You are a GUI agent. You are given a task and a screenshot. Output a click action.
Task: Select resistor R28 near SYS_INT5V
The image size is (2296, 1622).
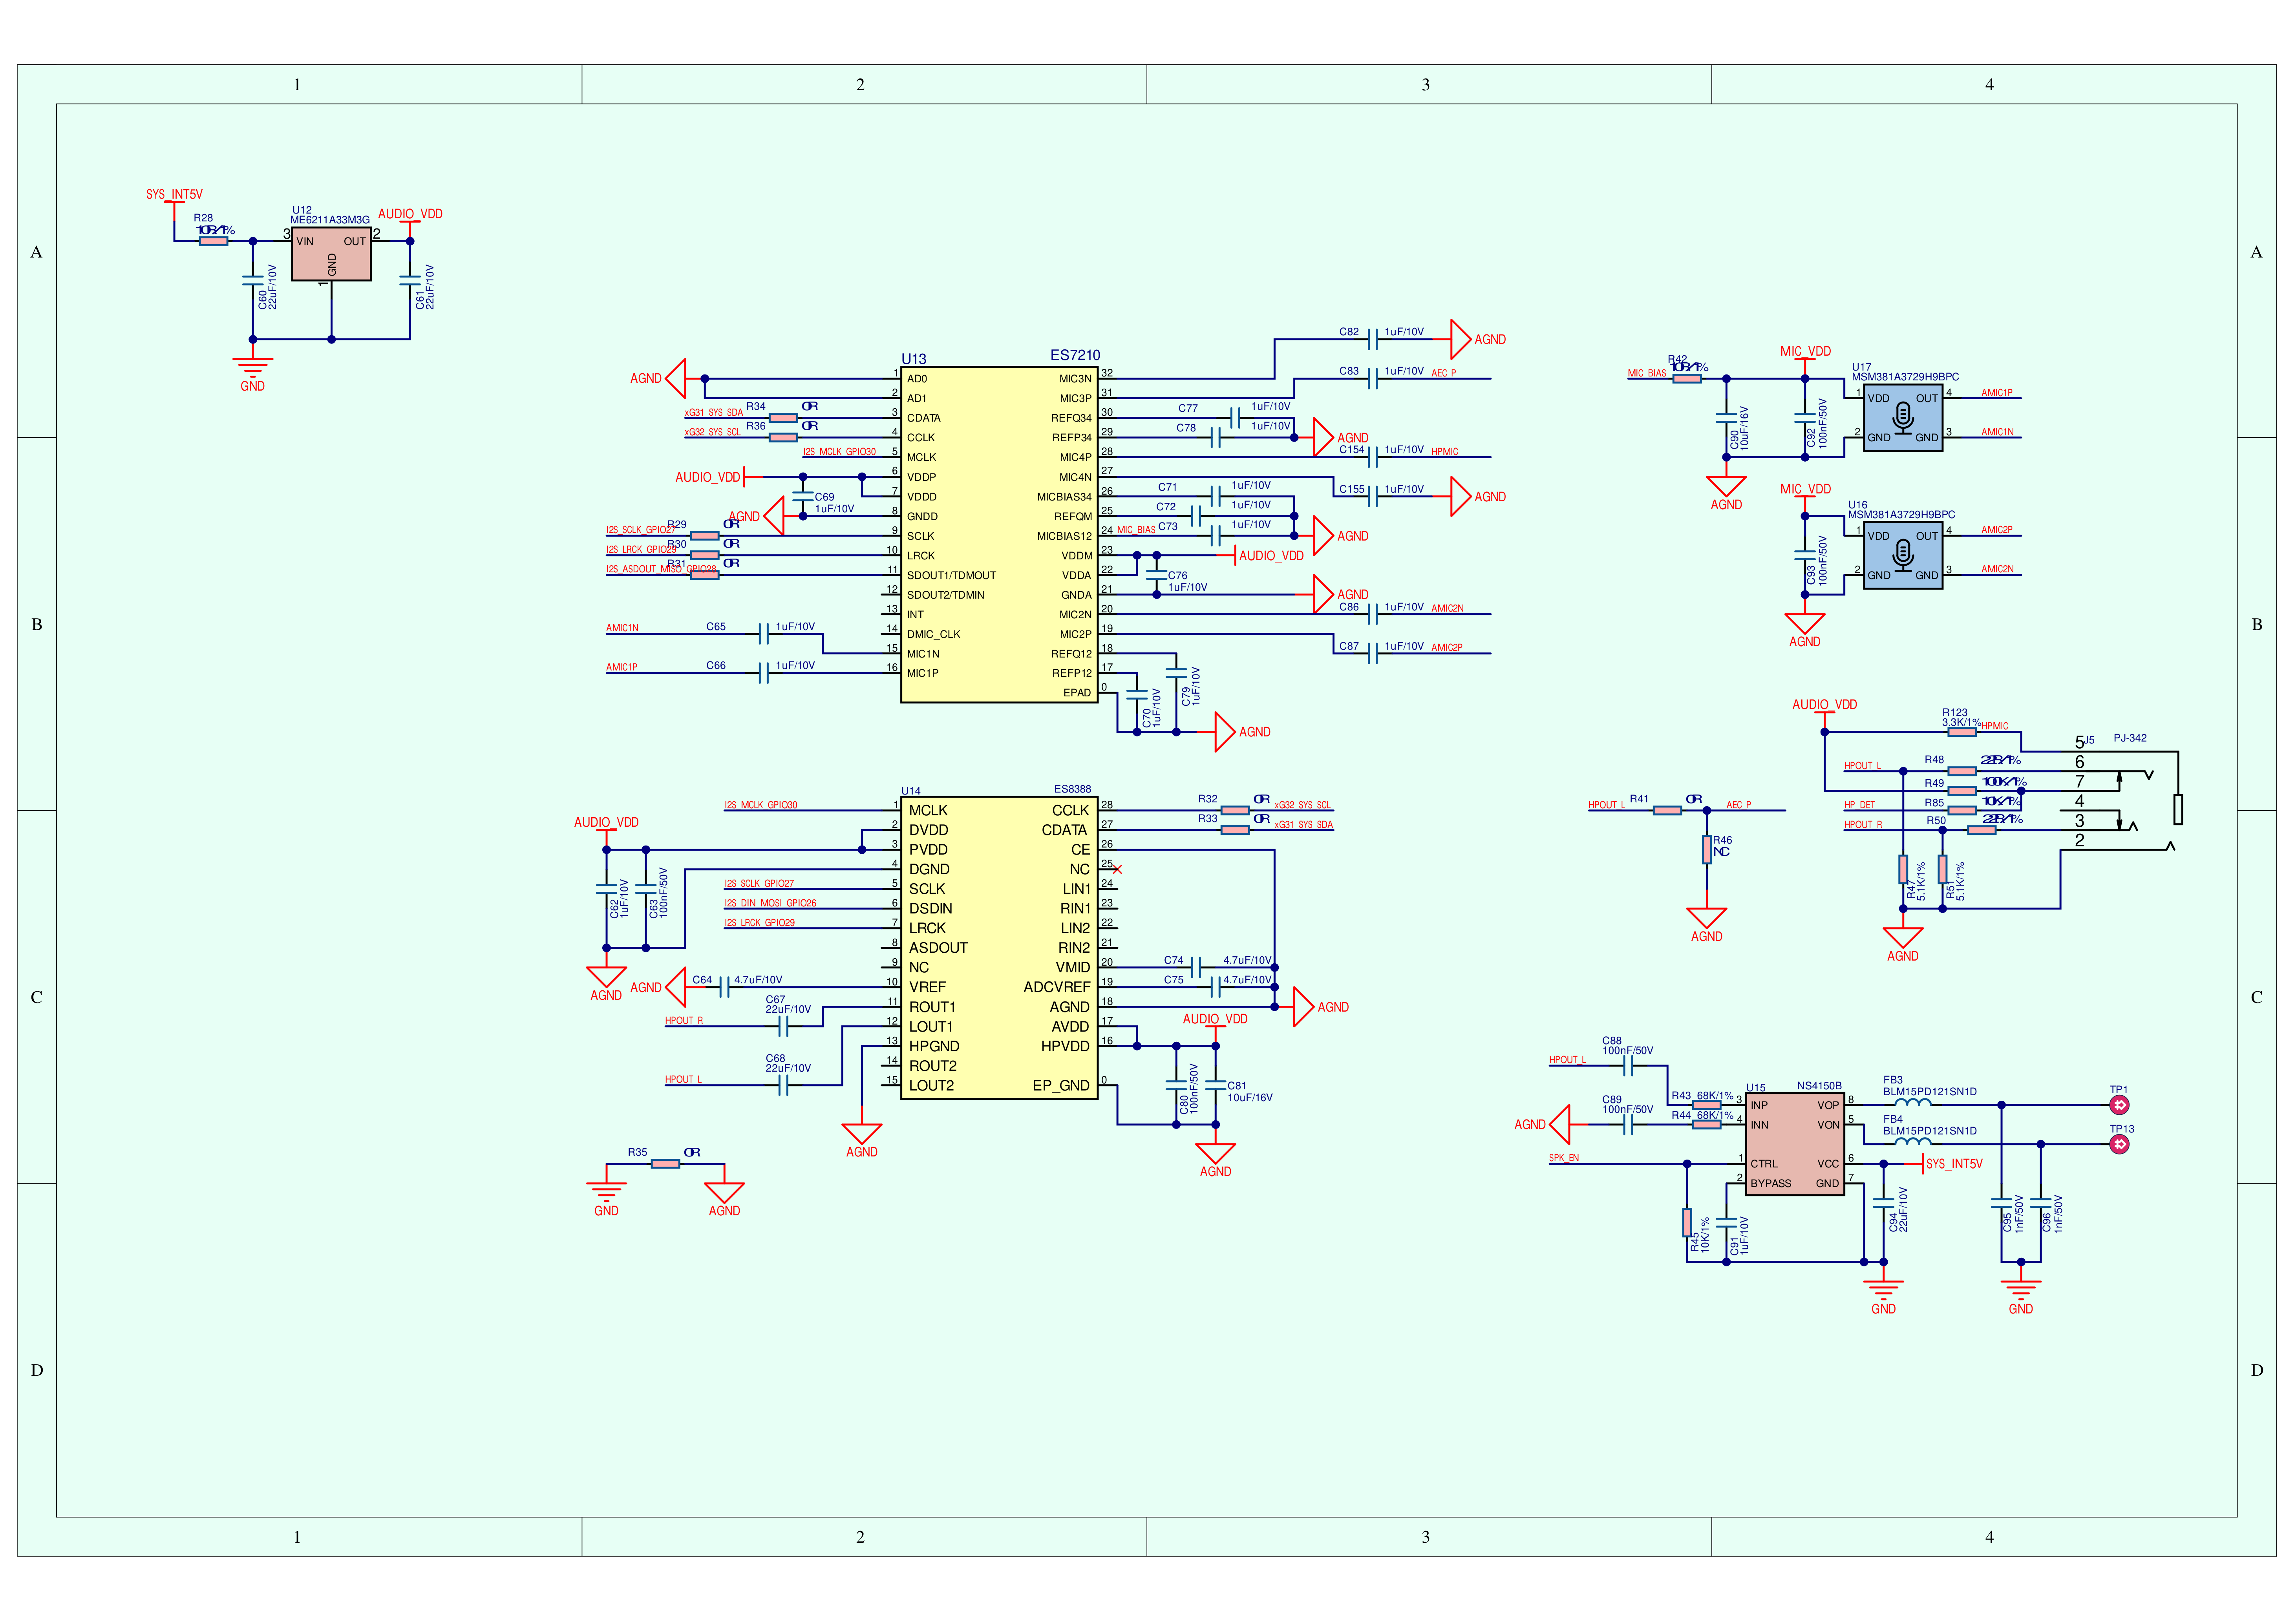213,241
